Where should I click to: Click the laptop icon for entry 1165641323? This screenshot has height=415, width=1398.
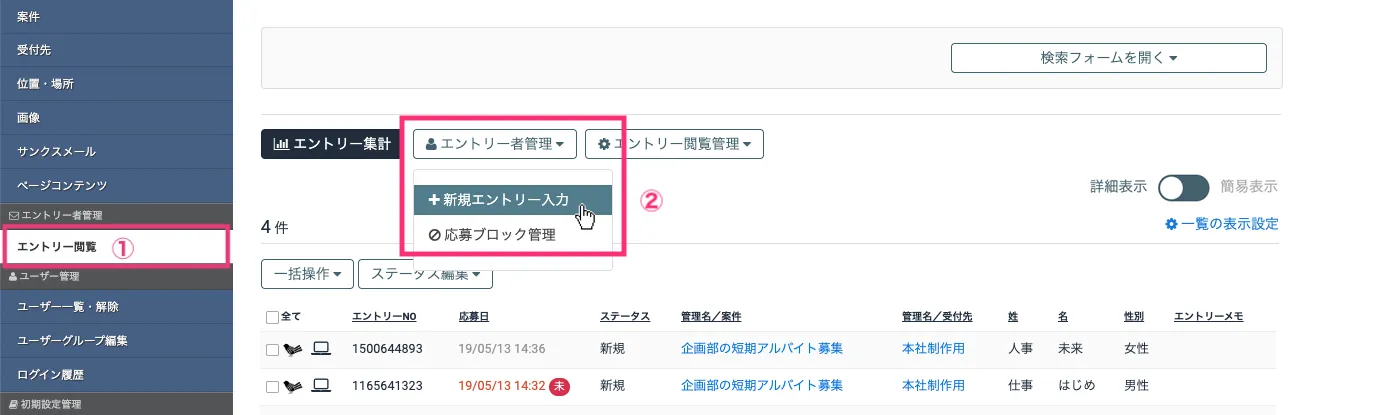point(321,385)
